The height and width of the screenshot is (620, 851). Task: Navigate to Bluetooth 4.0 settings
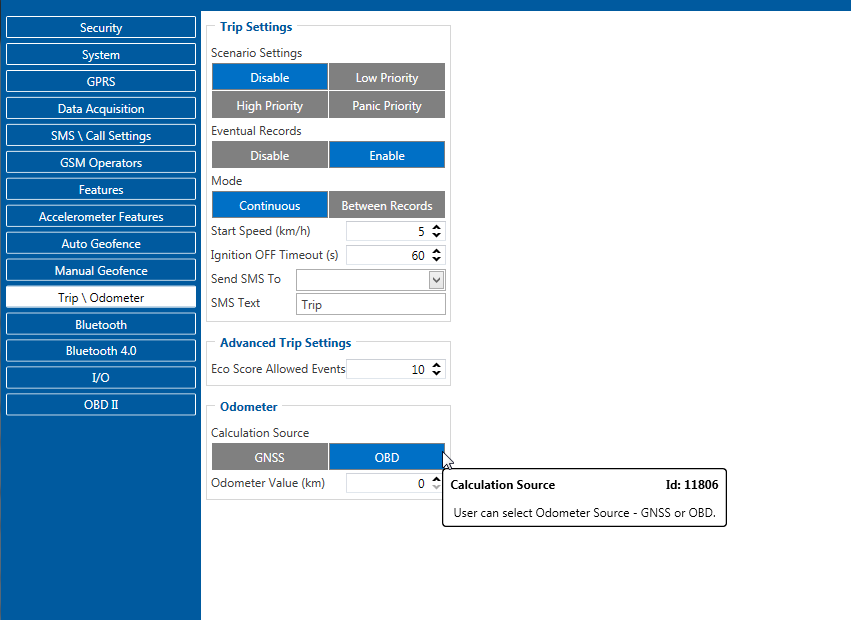pos(101,351)
